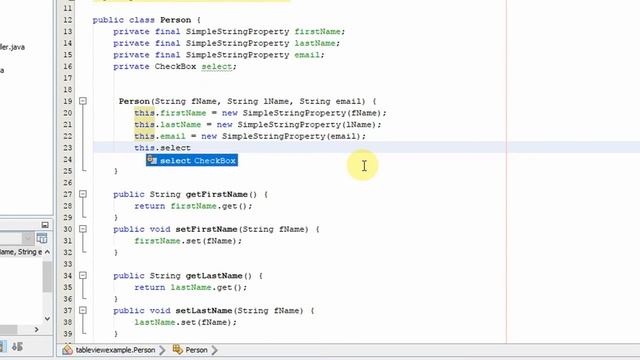This screenshot has height=360, width=640.
Task: Open the navigator members combo box dropdown
Action: [x=27, y=238]
